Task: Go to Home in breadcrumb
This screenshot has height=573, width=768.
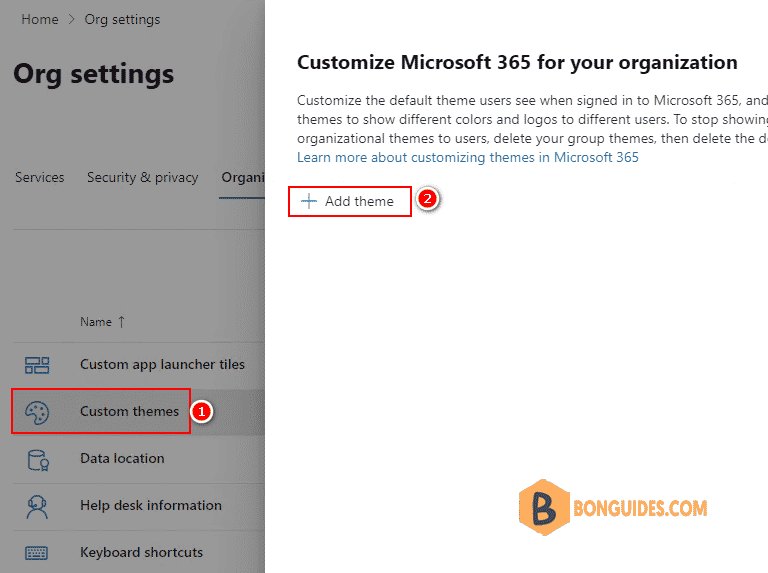Action: (x=40, y=20)
